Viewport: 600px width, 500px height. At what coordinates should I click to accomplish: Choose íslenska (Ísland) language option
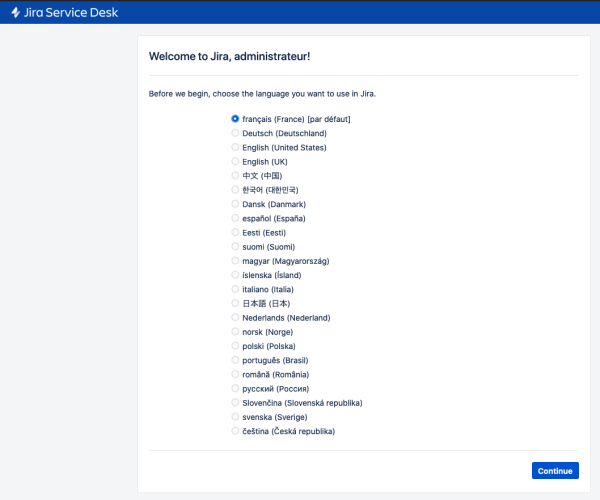[x=235, y=275]
